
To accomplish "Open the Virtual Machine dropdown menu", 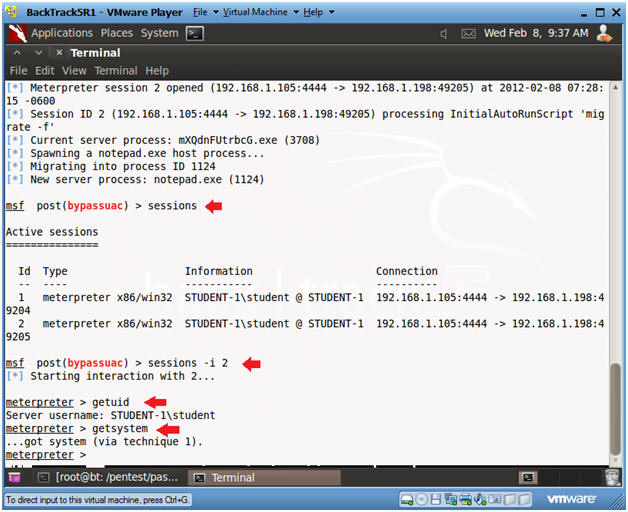I will 261,12.
